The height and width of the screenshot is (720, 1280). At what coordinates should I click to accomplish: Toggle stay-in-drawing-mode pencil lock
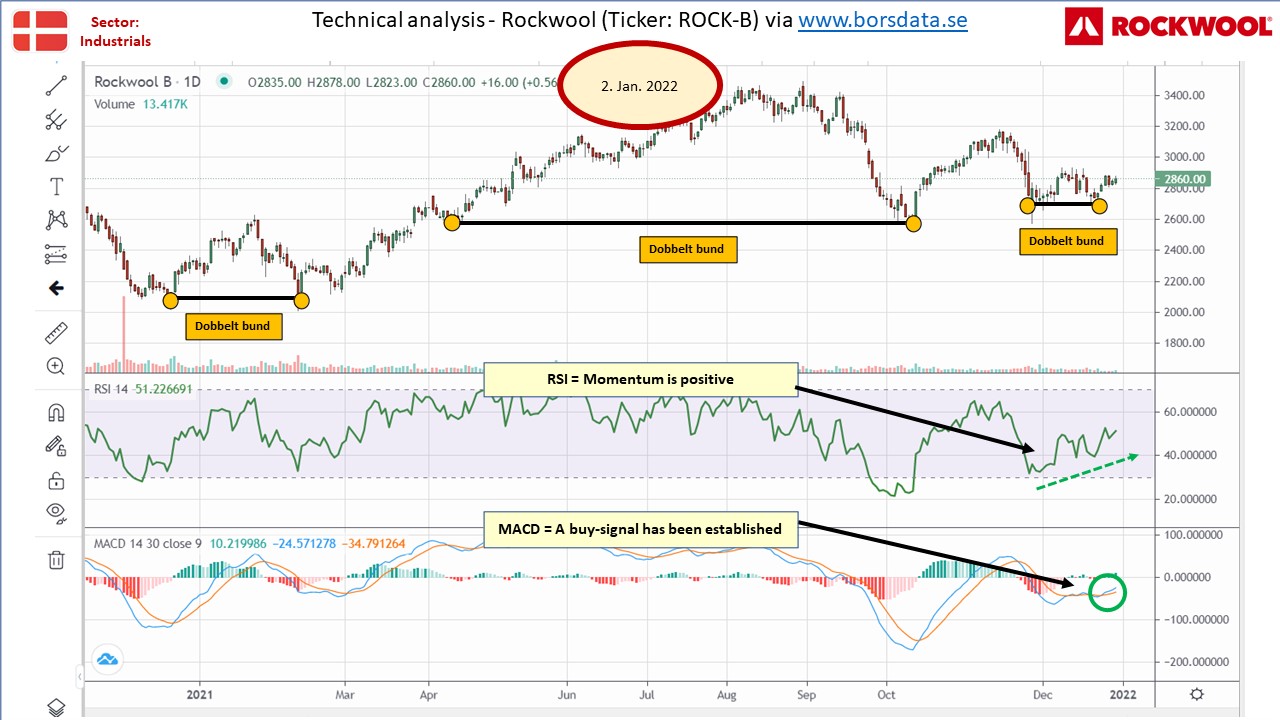tap(56, 446)
